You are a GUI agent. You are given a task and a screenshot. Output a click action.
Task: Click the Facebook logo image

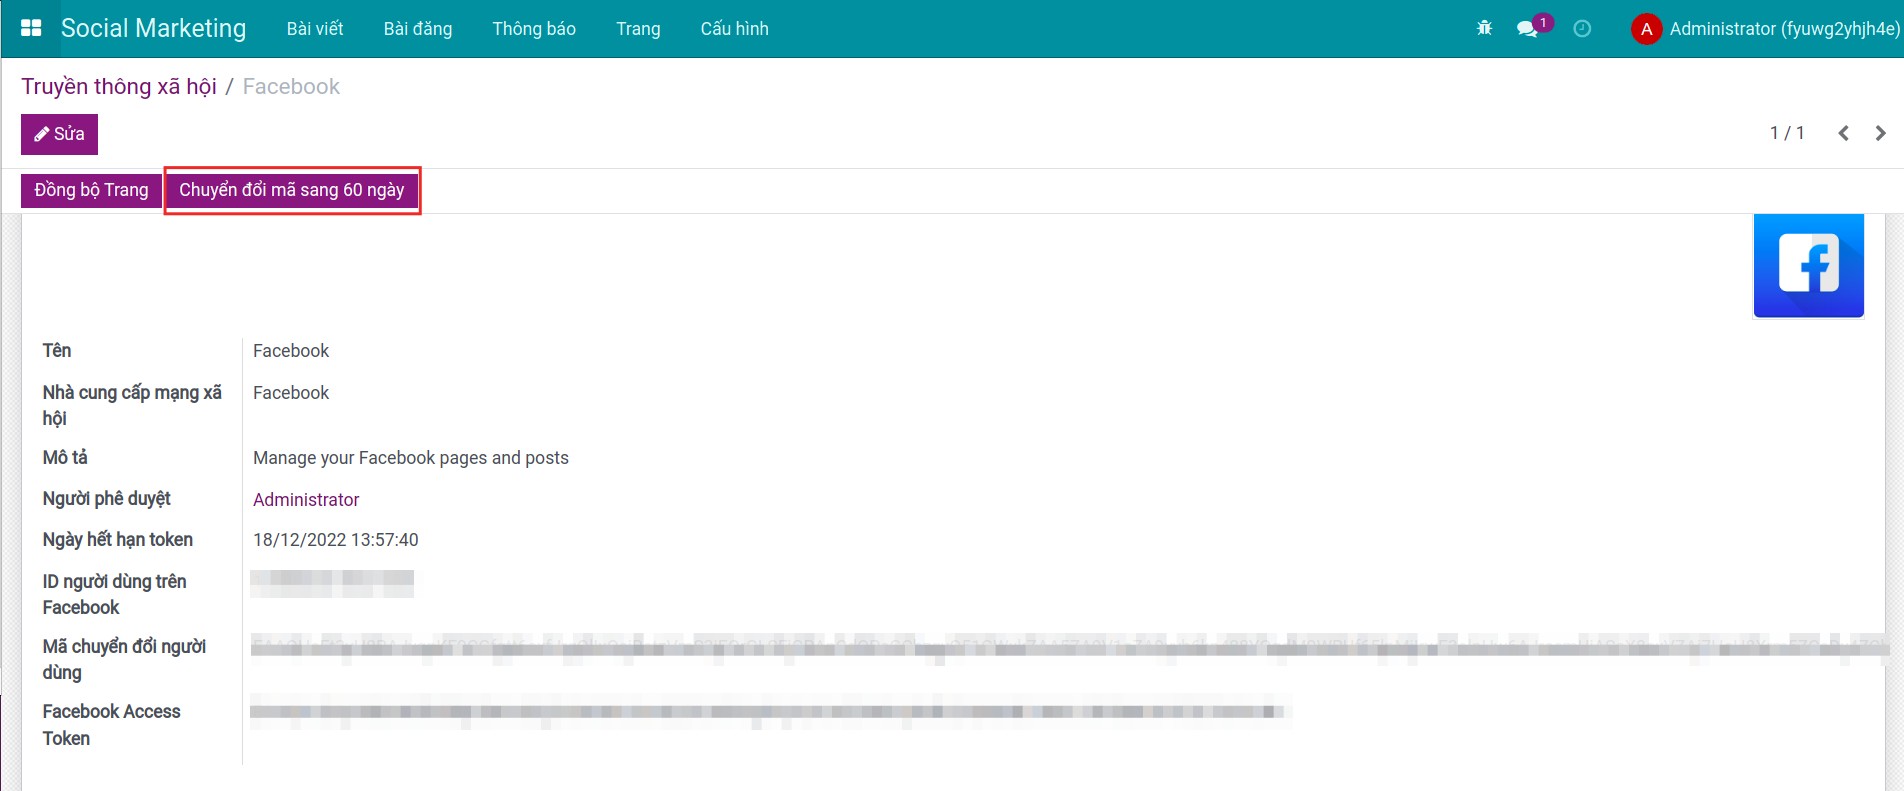point(1808,265)
